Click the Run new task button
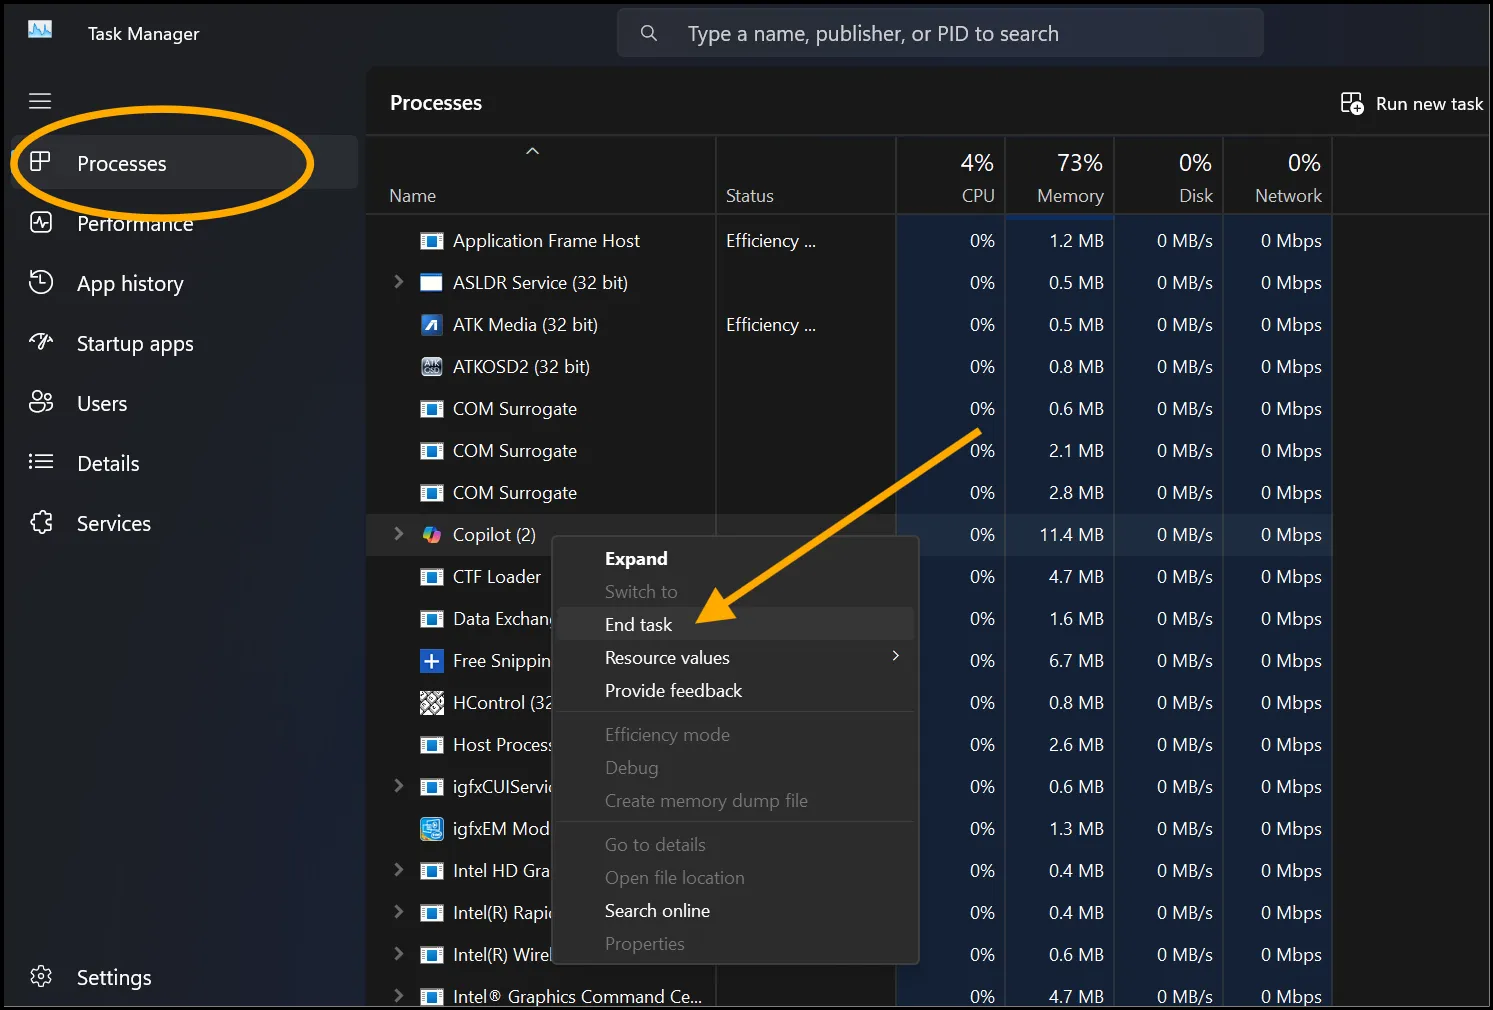The image size is (1493, 1010). tap(1429, 103)
